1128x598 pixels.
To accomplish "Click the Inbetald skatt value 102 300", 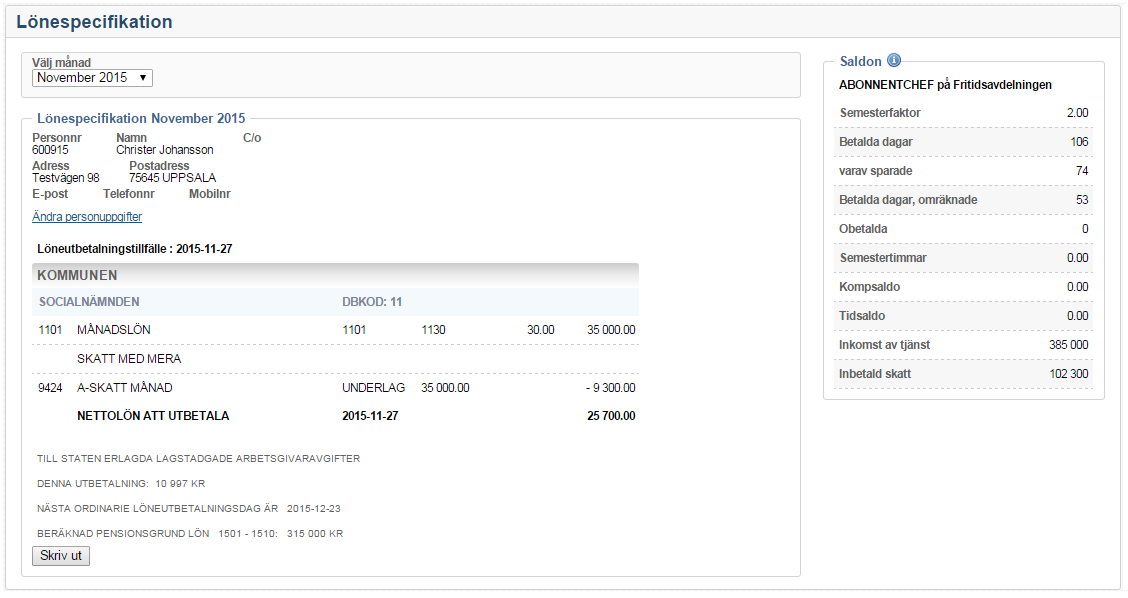I will click(x=1068, y=373).
